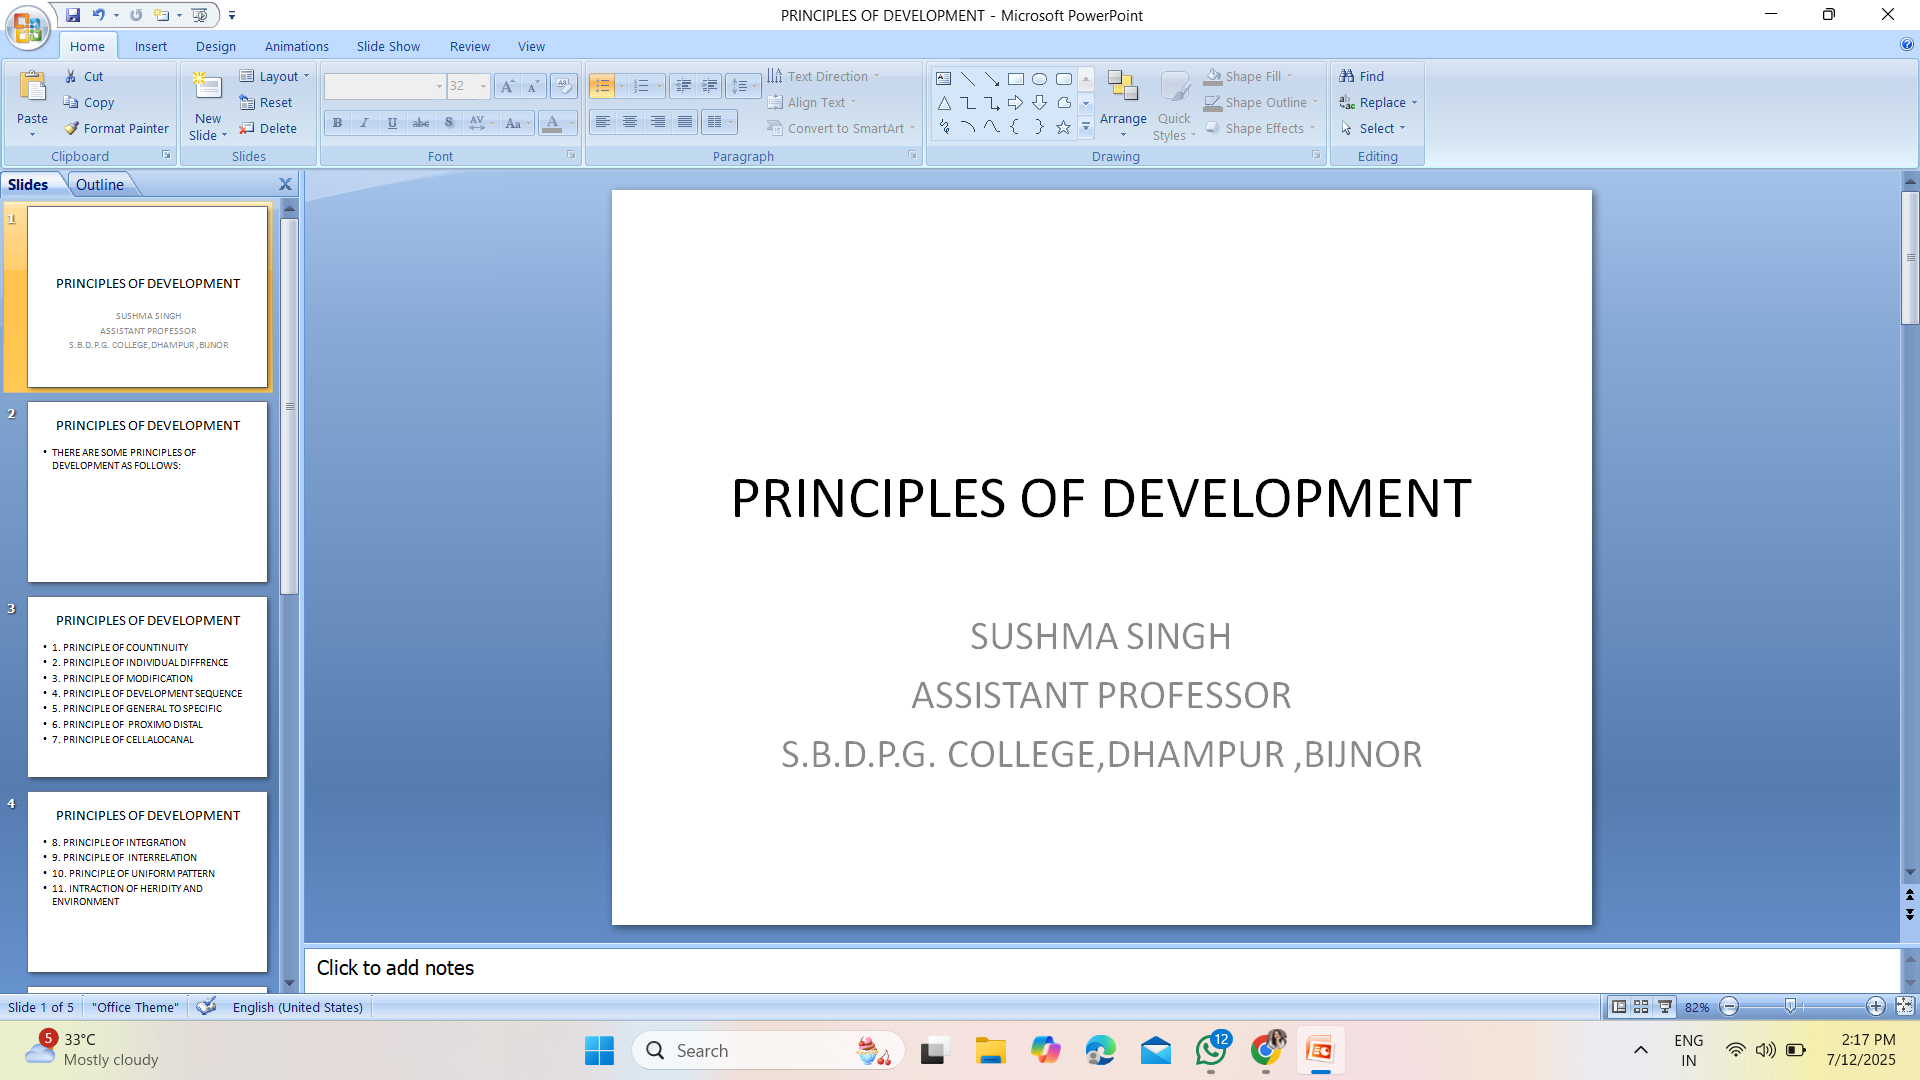Screen dimensions: 1920x1080
Task: Select the Isosceles Triangle shape
Action: pyautogui.click(x=943, y=103)
